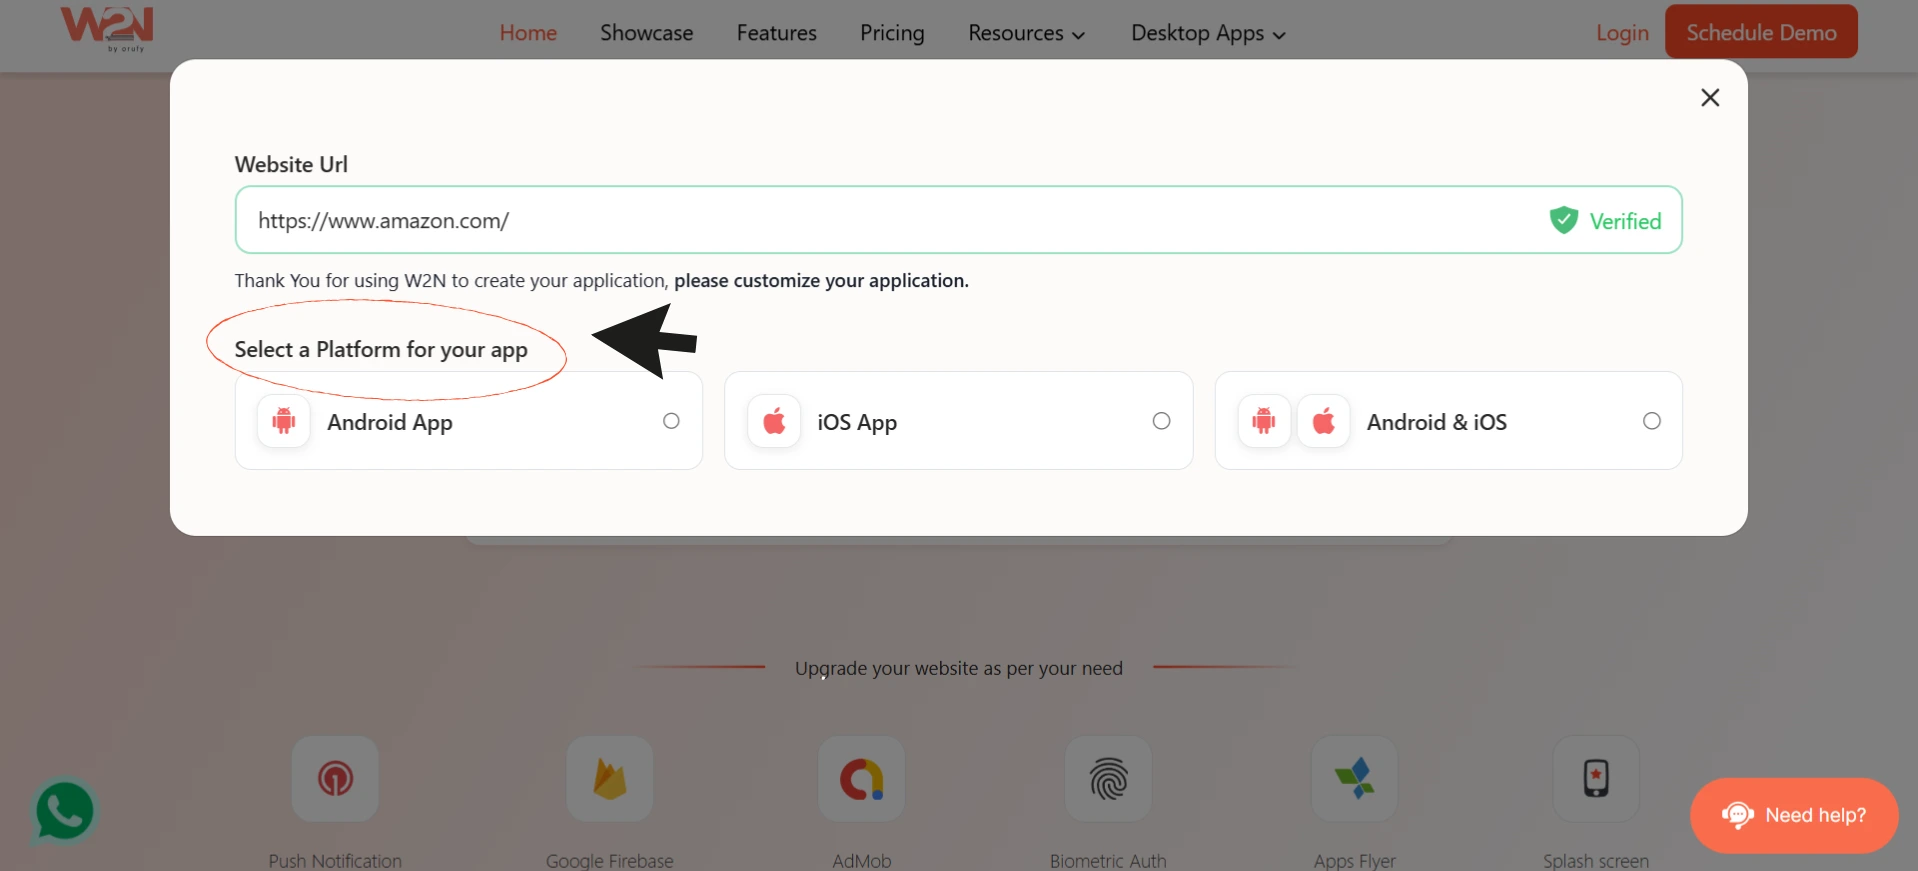This screenshot has height=871, width=1918.
Task: Click the green Verified shield icon
Action: [1564, 220]
